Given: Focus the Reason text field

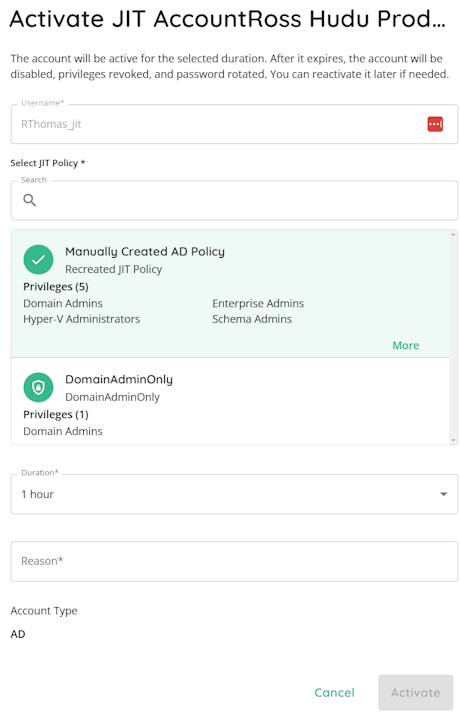Looking at the screenshot, I should pyautogui.click(x=234, y=561).
